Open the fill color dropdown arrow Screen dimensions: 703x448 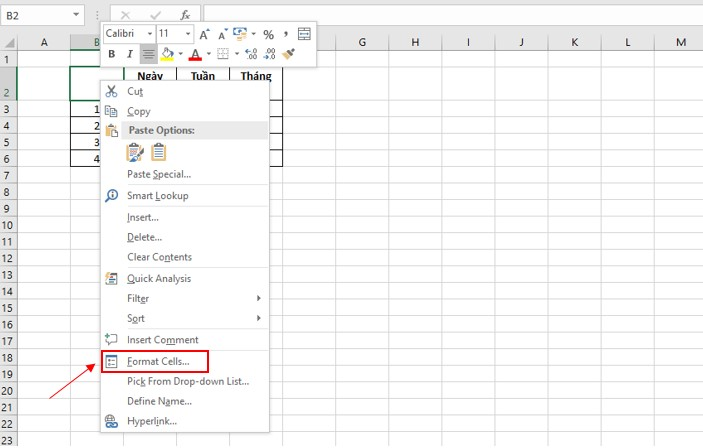[181, 54]
